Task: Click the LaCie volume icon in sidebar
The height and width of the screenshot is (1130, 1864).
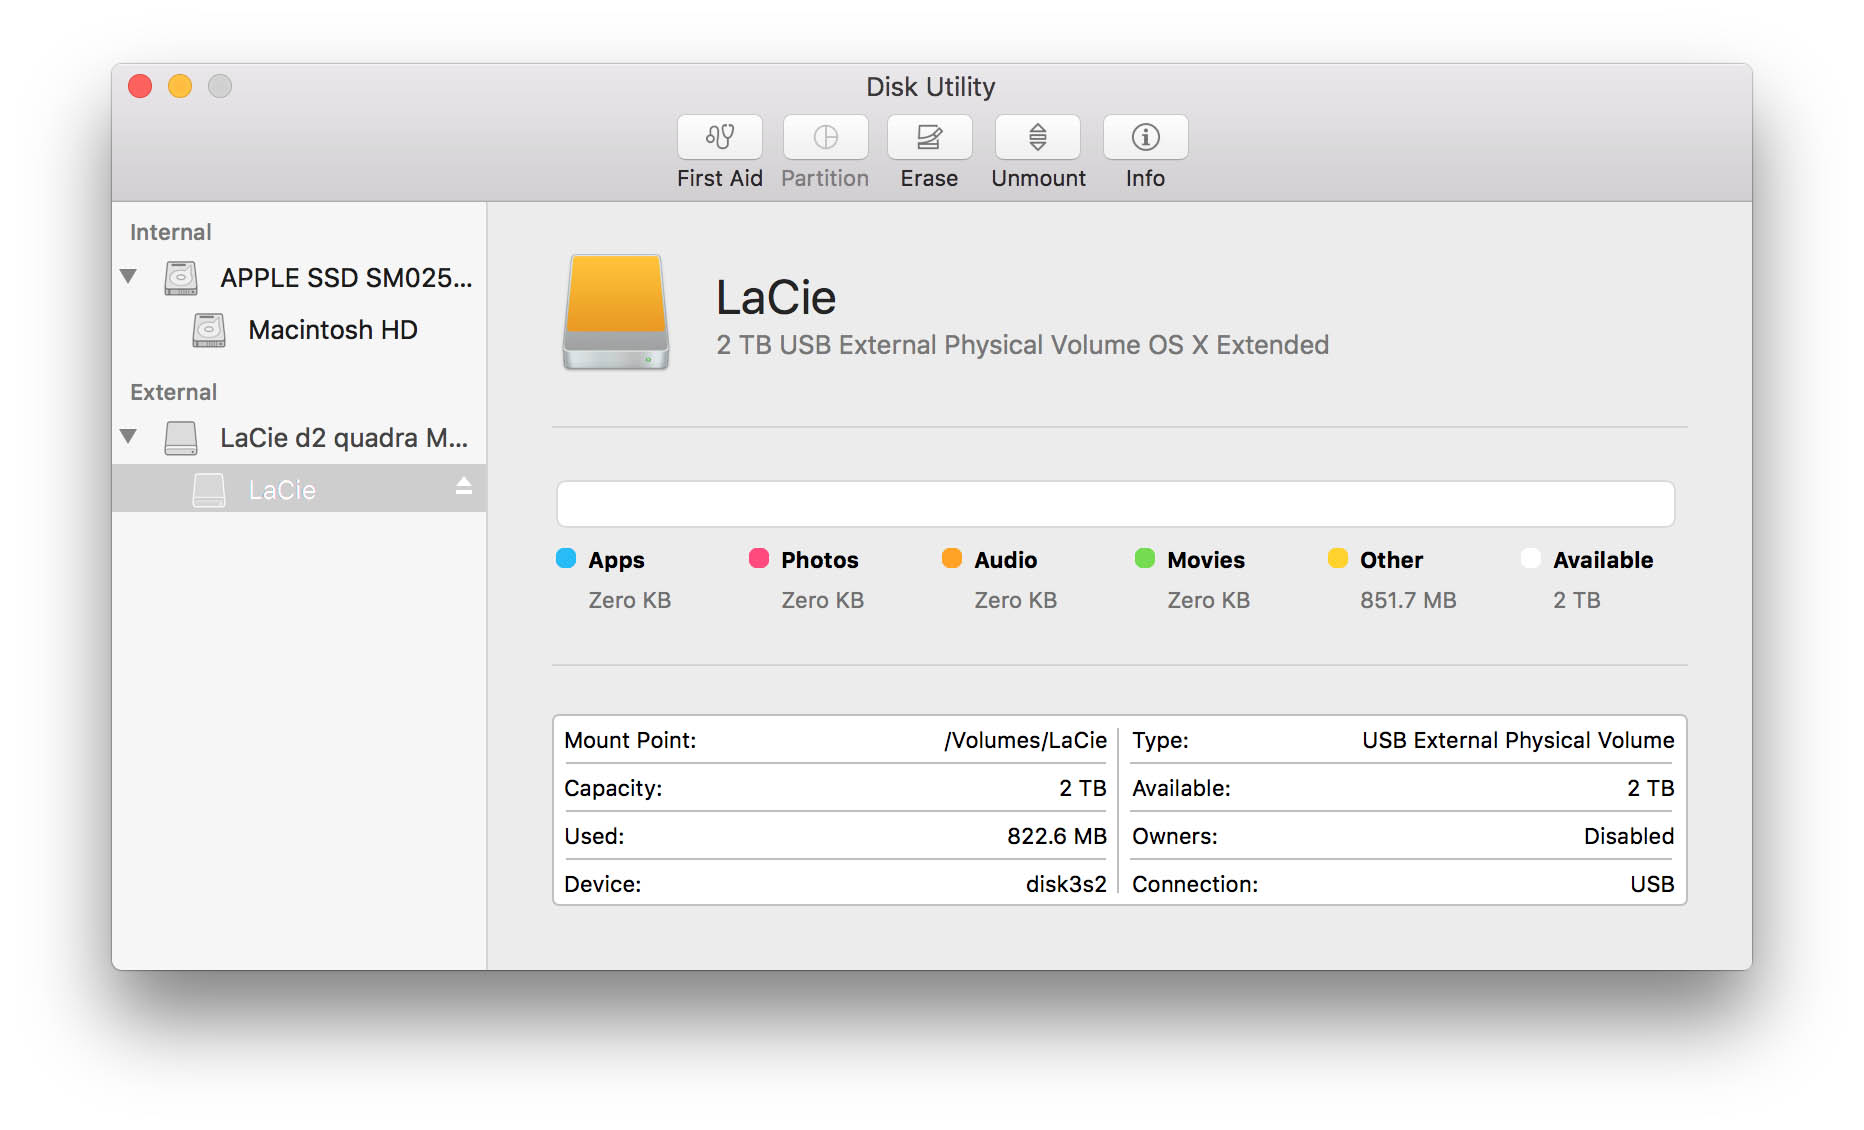Action: (x=209, y=490)
